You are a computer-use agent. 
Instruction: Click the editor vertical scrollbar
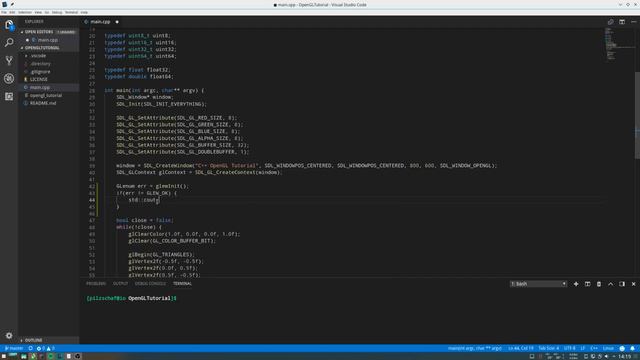(x=637, y=115)
